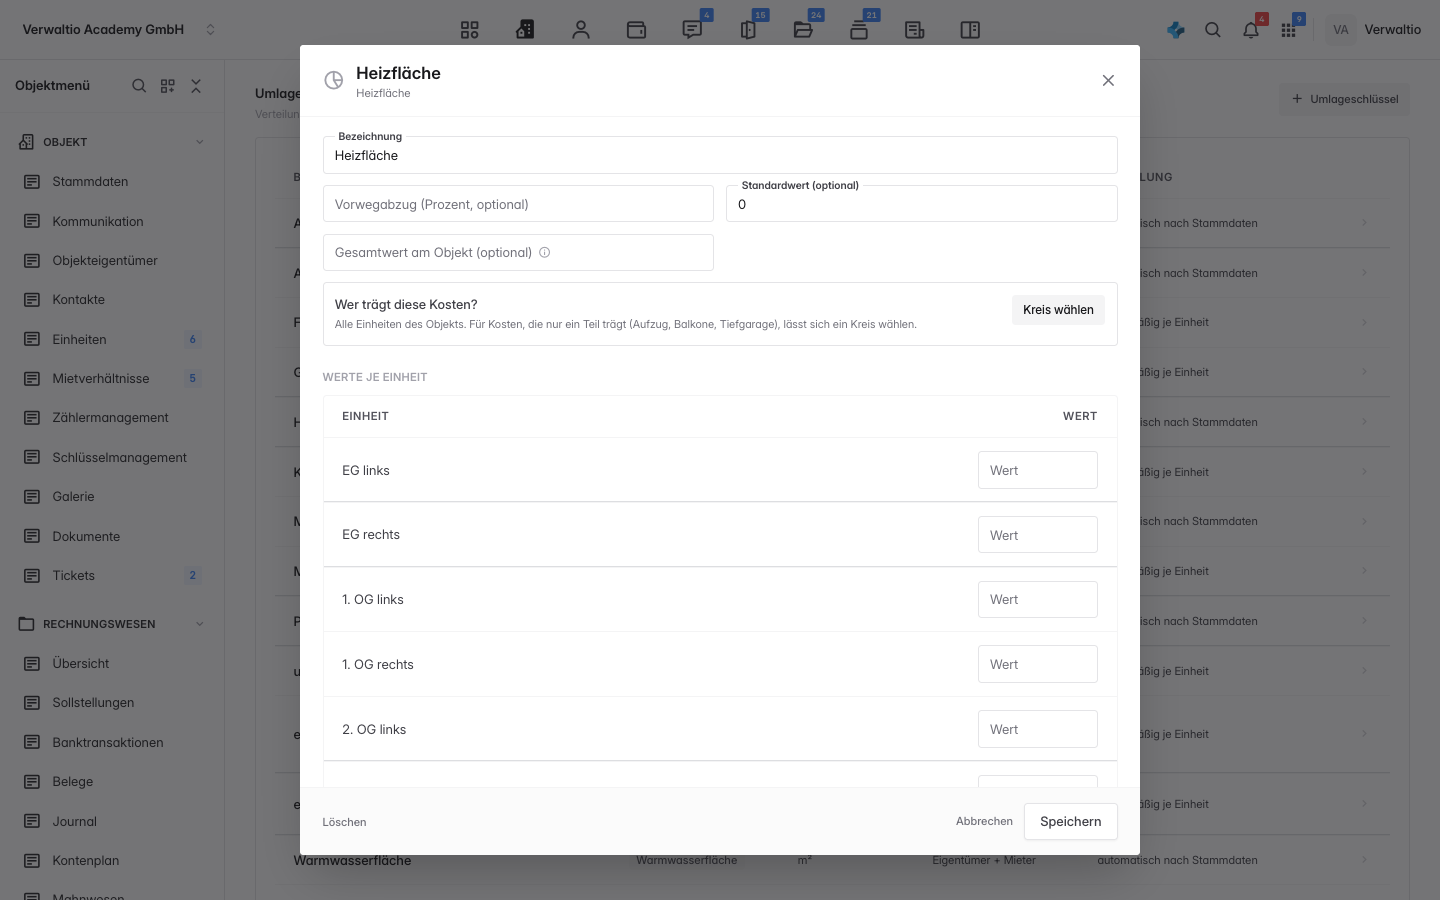Click the Wert field for EG rechts
The height and width of the screenshot is (900, 1440).
1038,535
